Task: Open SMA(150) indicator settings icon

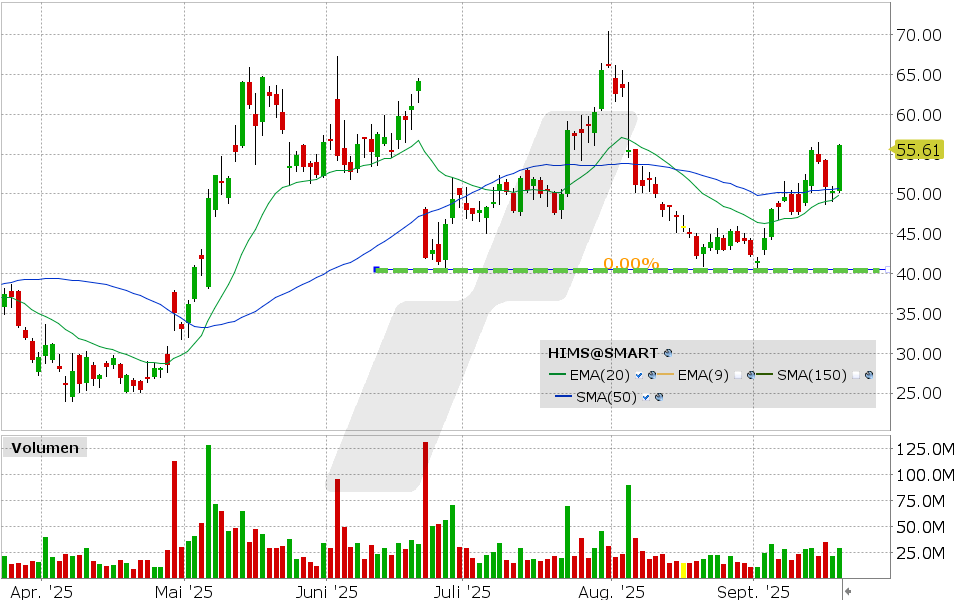Action: [869, 375]
